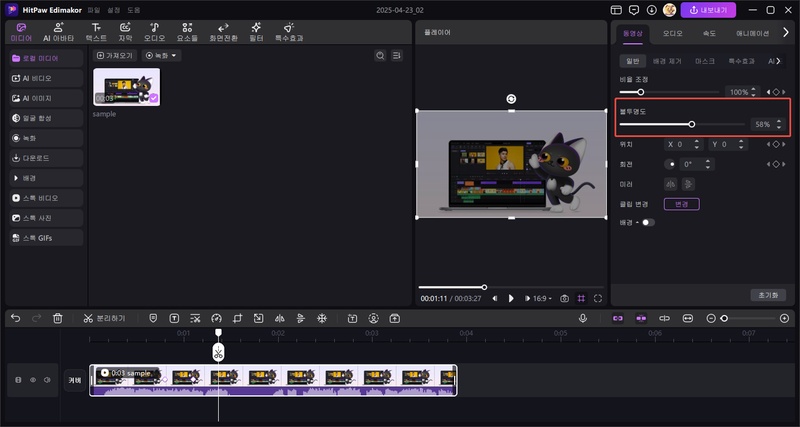The width and height of the screenshot is (800, 427).
Task: Click the 비율 조정 scale slider handle
Action: (641, 92)
